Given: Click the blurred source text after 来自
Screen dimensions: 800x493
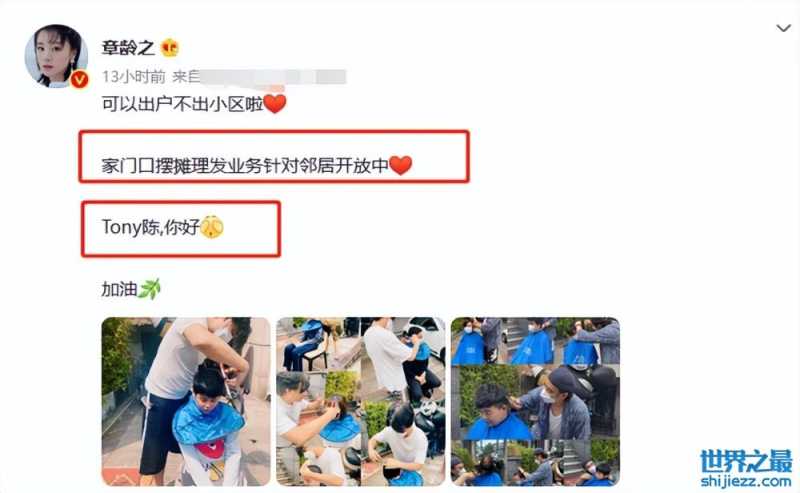Looking at the screenshot, I should [273, 77].
